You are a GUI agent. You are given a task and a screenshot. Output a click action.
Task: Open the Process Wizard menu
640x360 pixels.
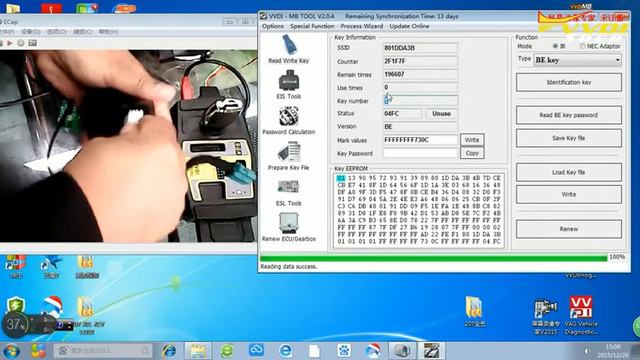(x=362, y=26)
